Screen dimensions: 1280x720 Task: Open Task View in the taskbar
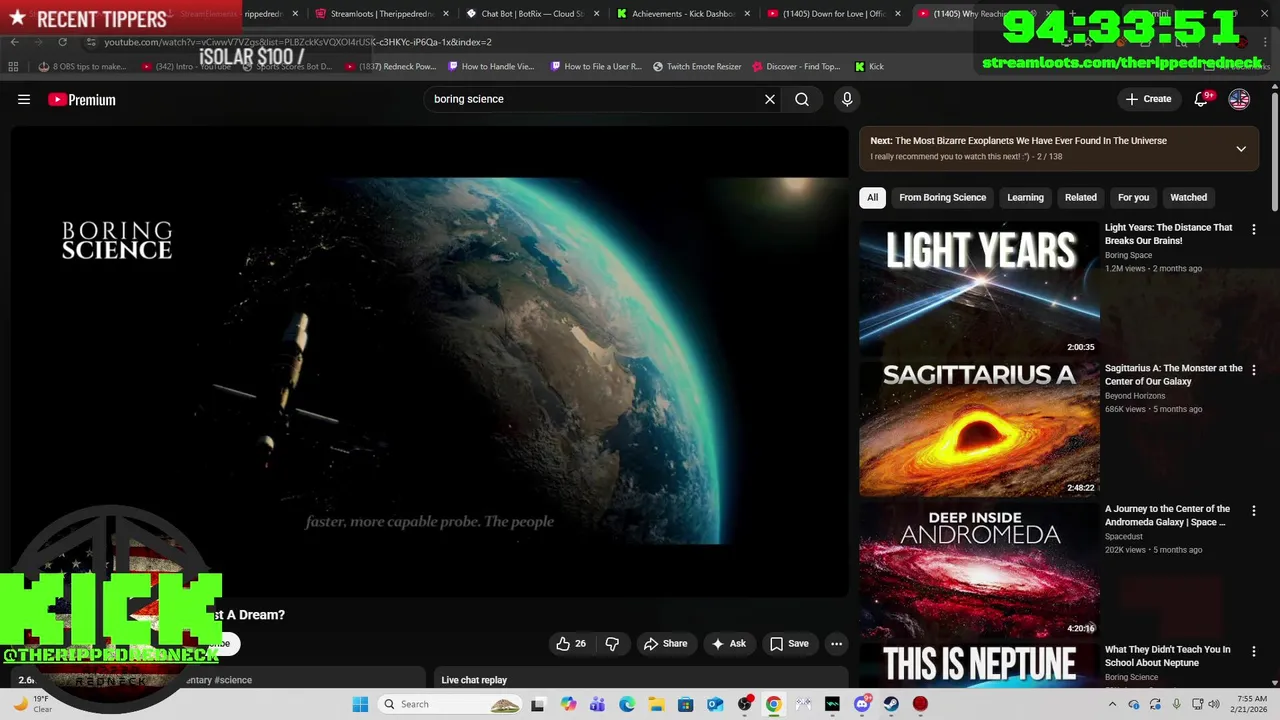point(537,704)
